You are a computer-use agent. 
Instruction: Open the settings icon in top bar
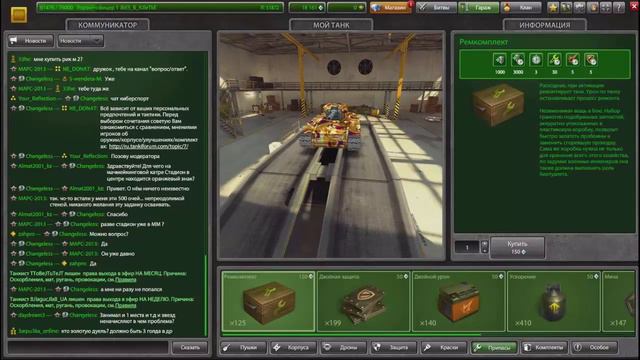pyautogui.click(x=579, y=7)
